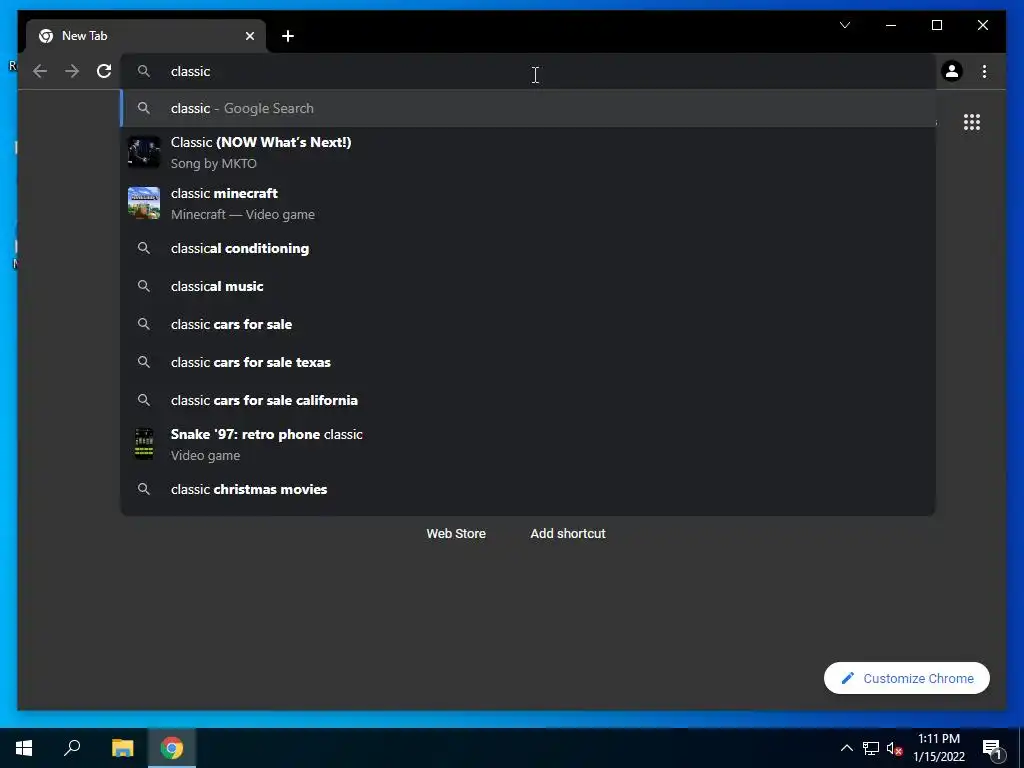Go back with the back arrow

pyautogui.click(x=40, y=71)
